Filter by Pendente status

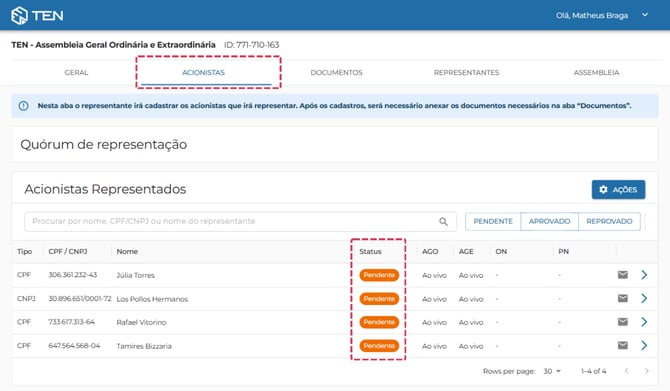click(x=493, y=221)
